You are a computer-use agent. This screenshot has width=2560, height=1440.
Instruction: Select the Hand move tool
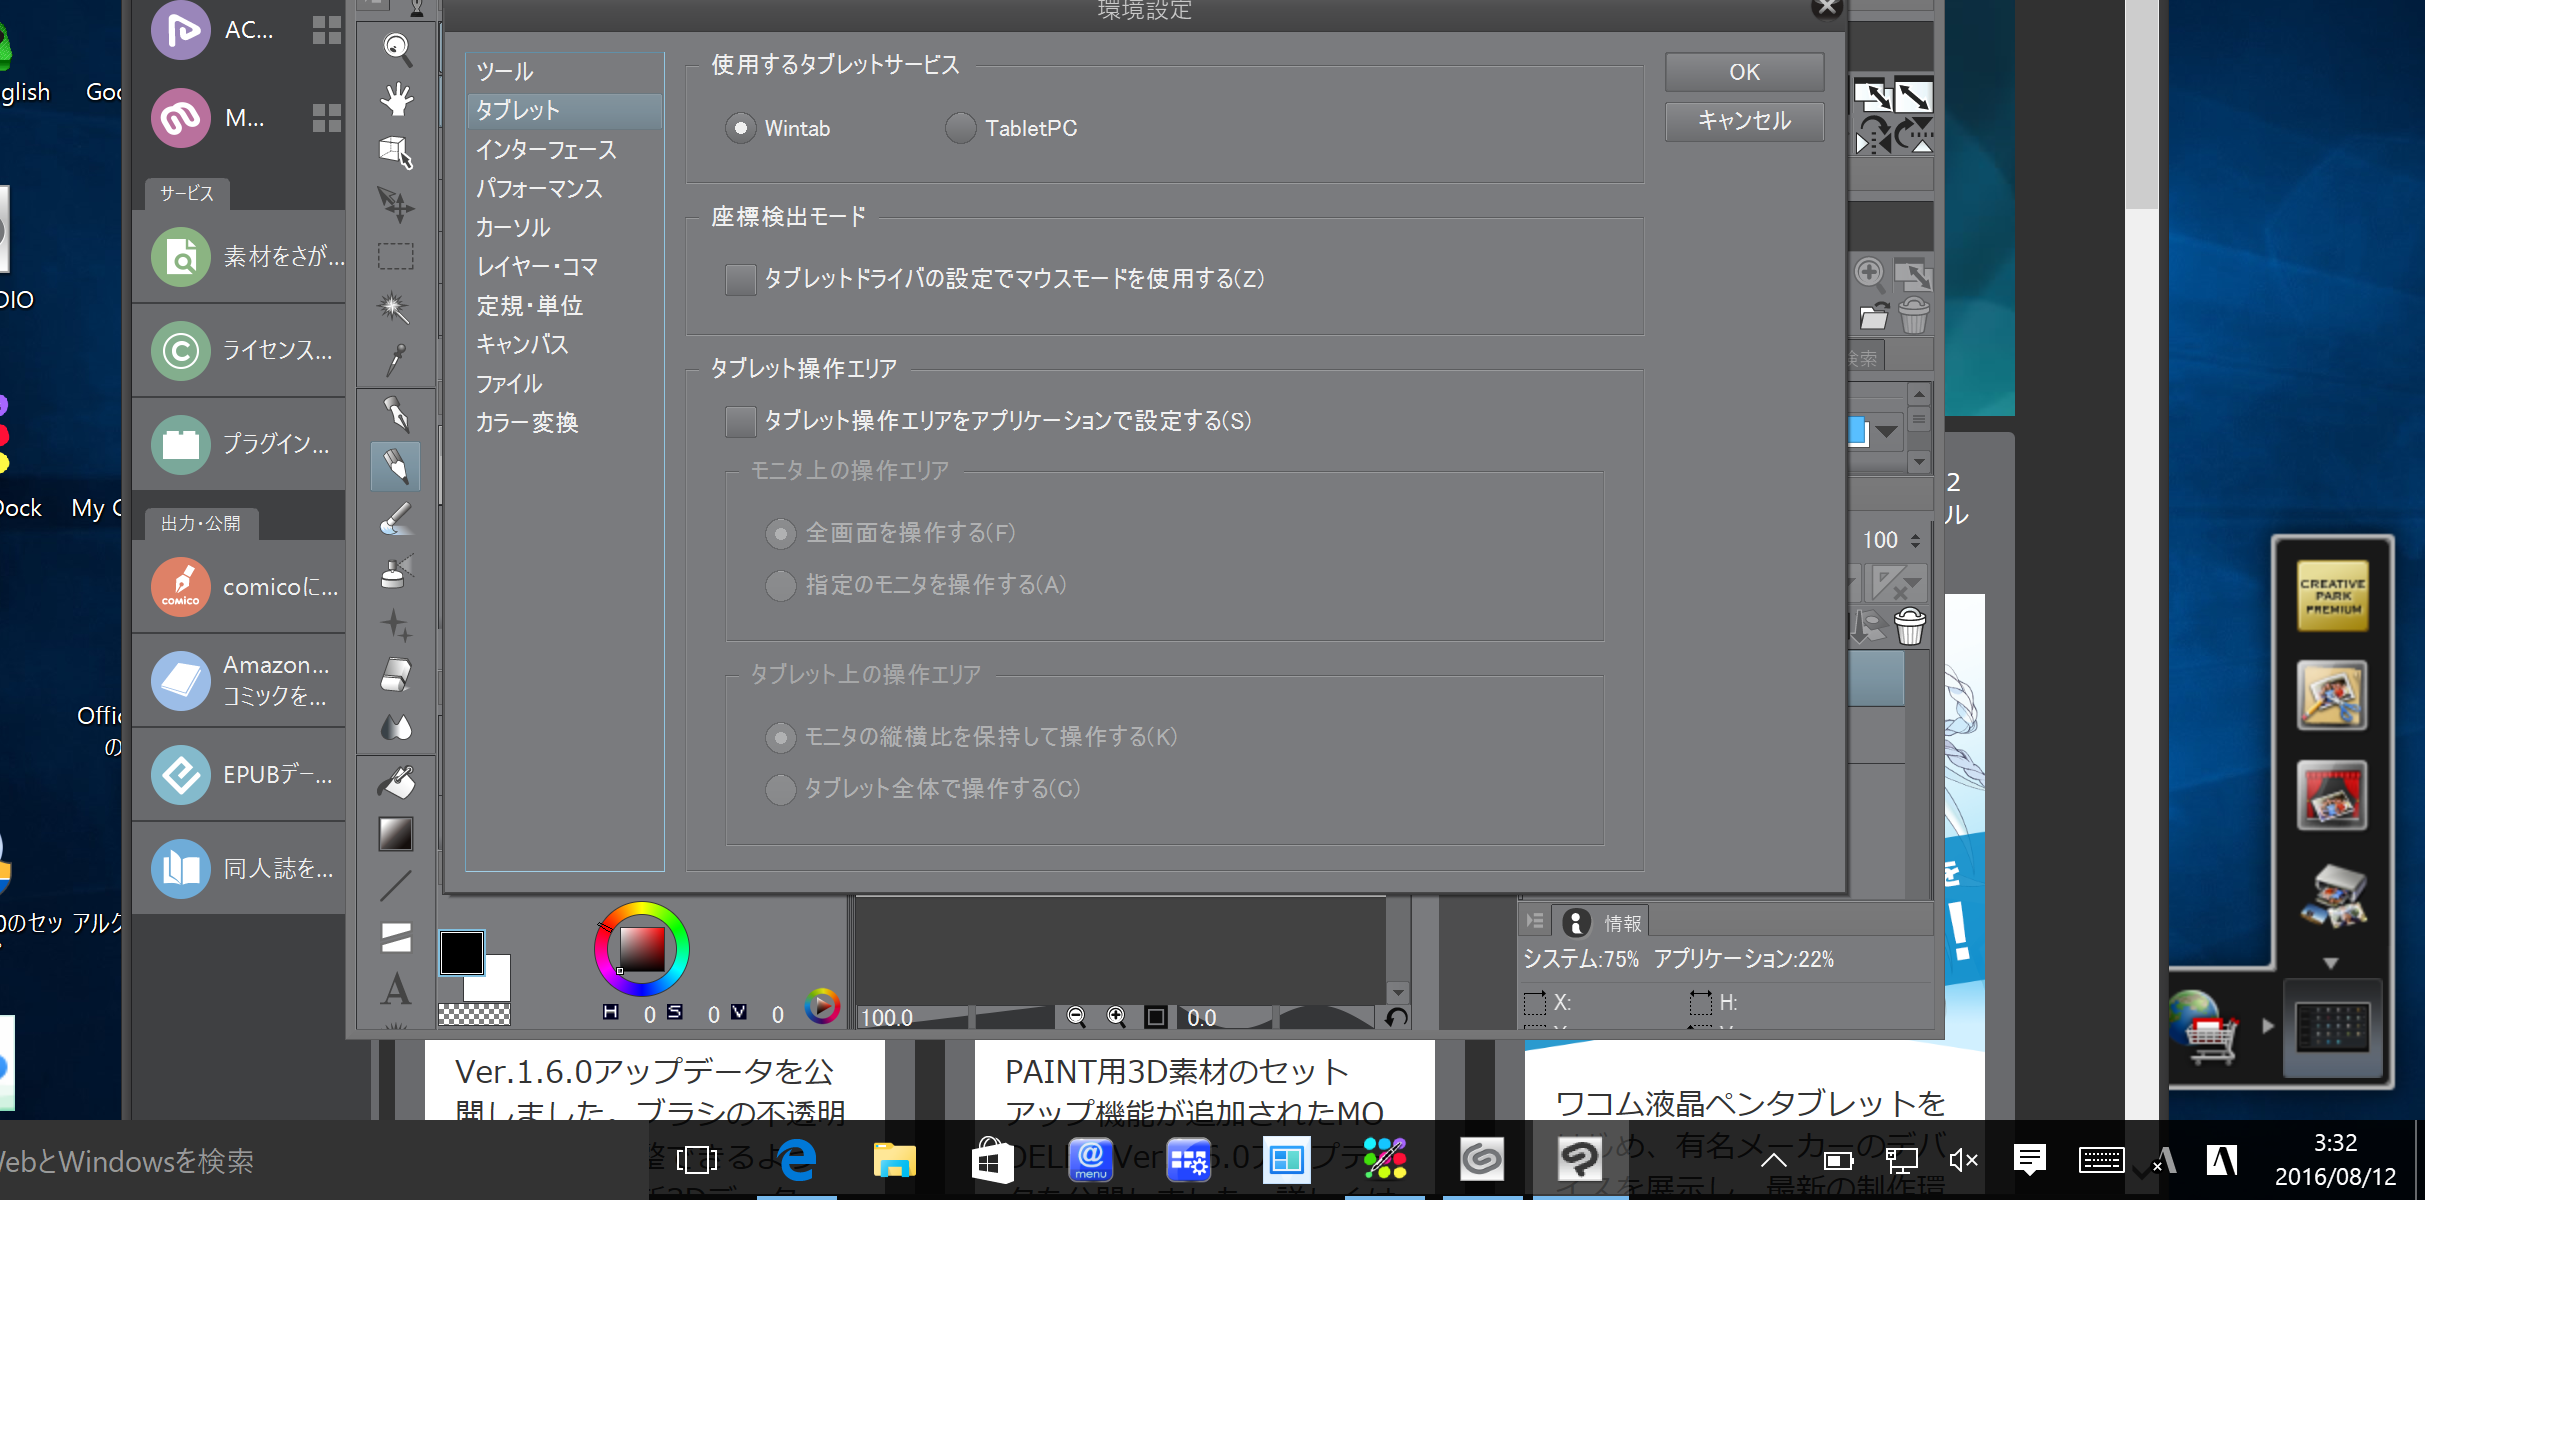pyautogui.click(x=397, y=99)
